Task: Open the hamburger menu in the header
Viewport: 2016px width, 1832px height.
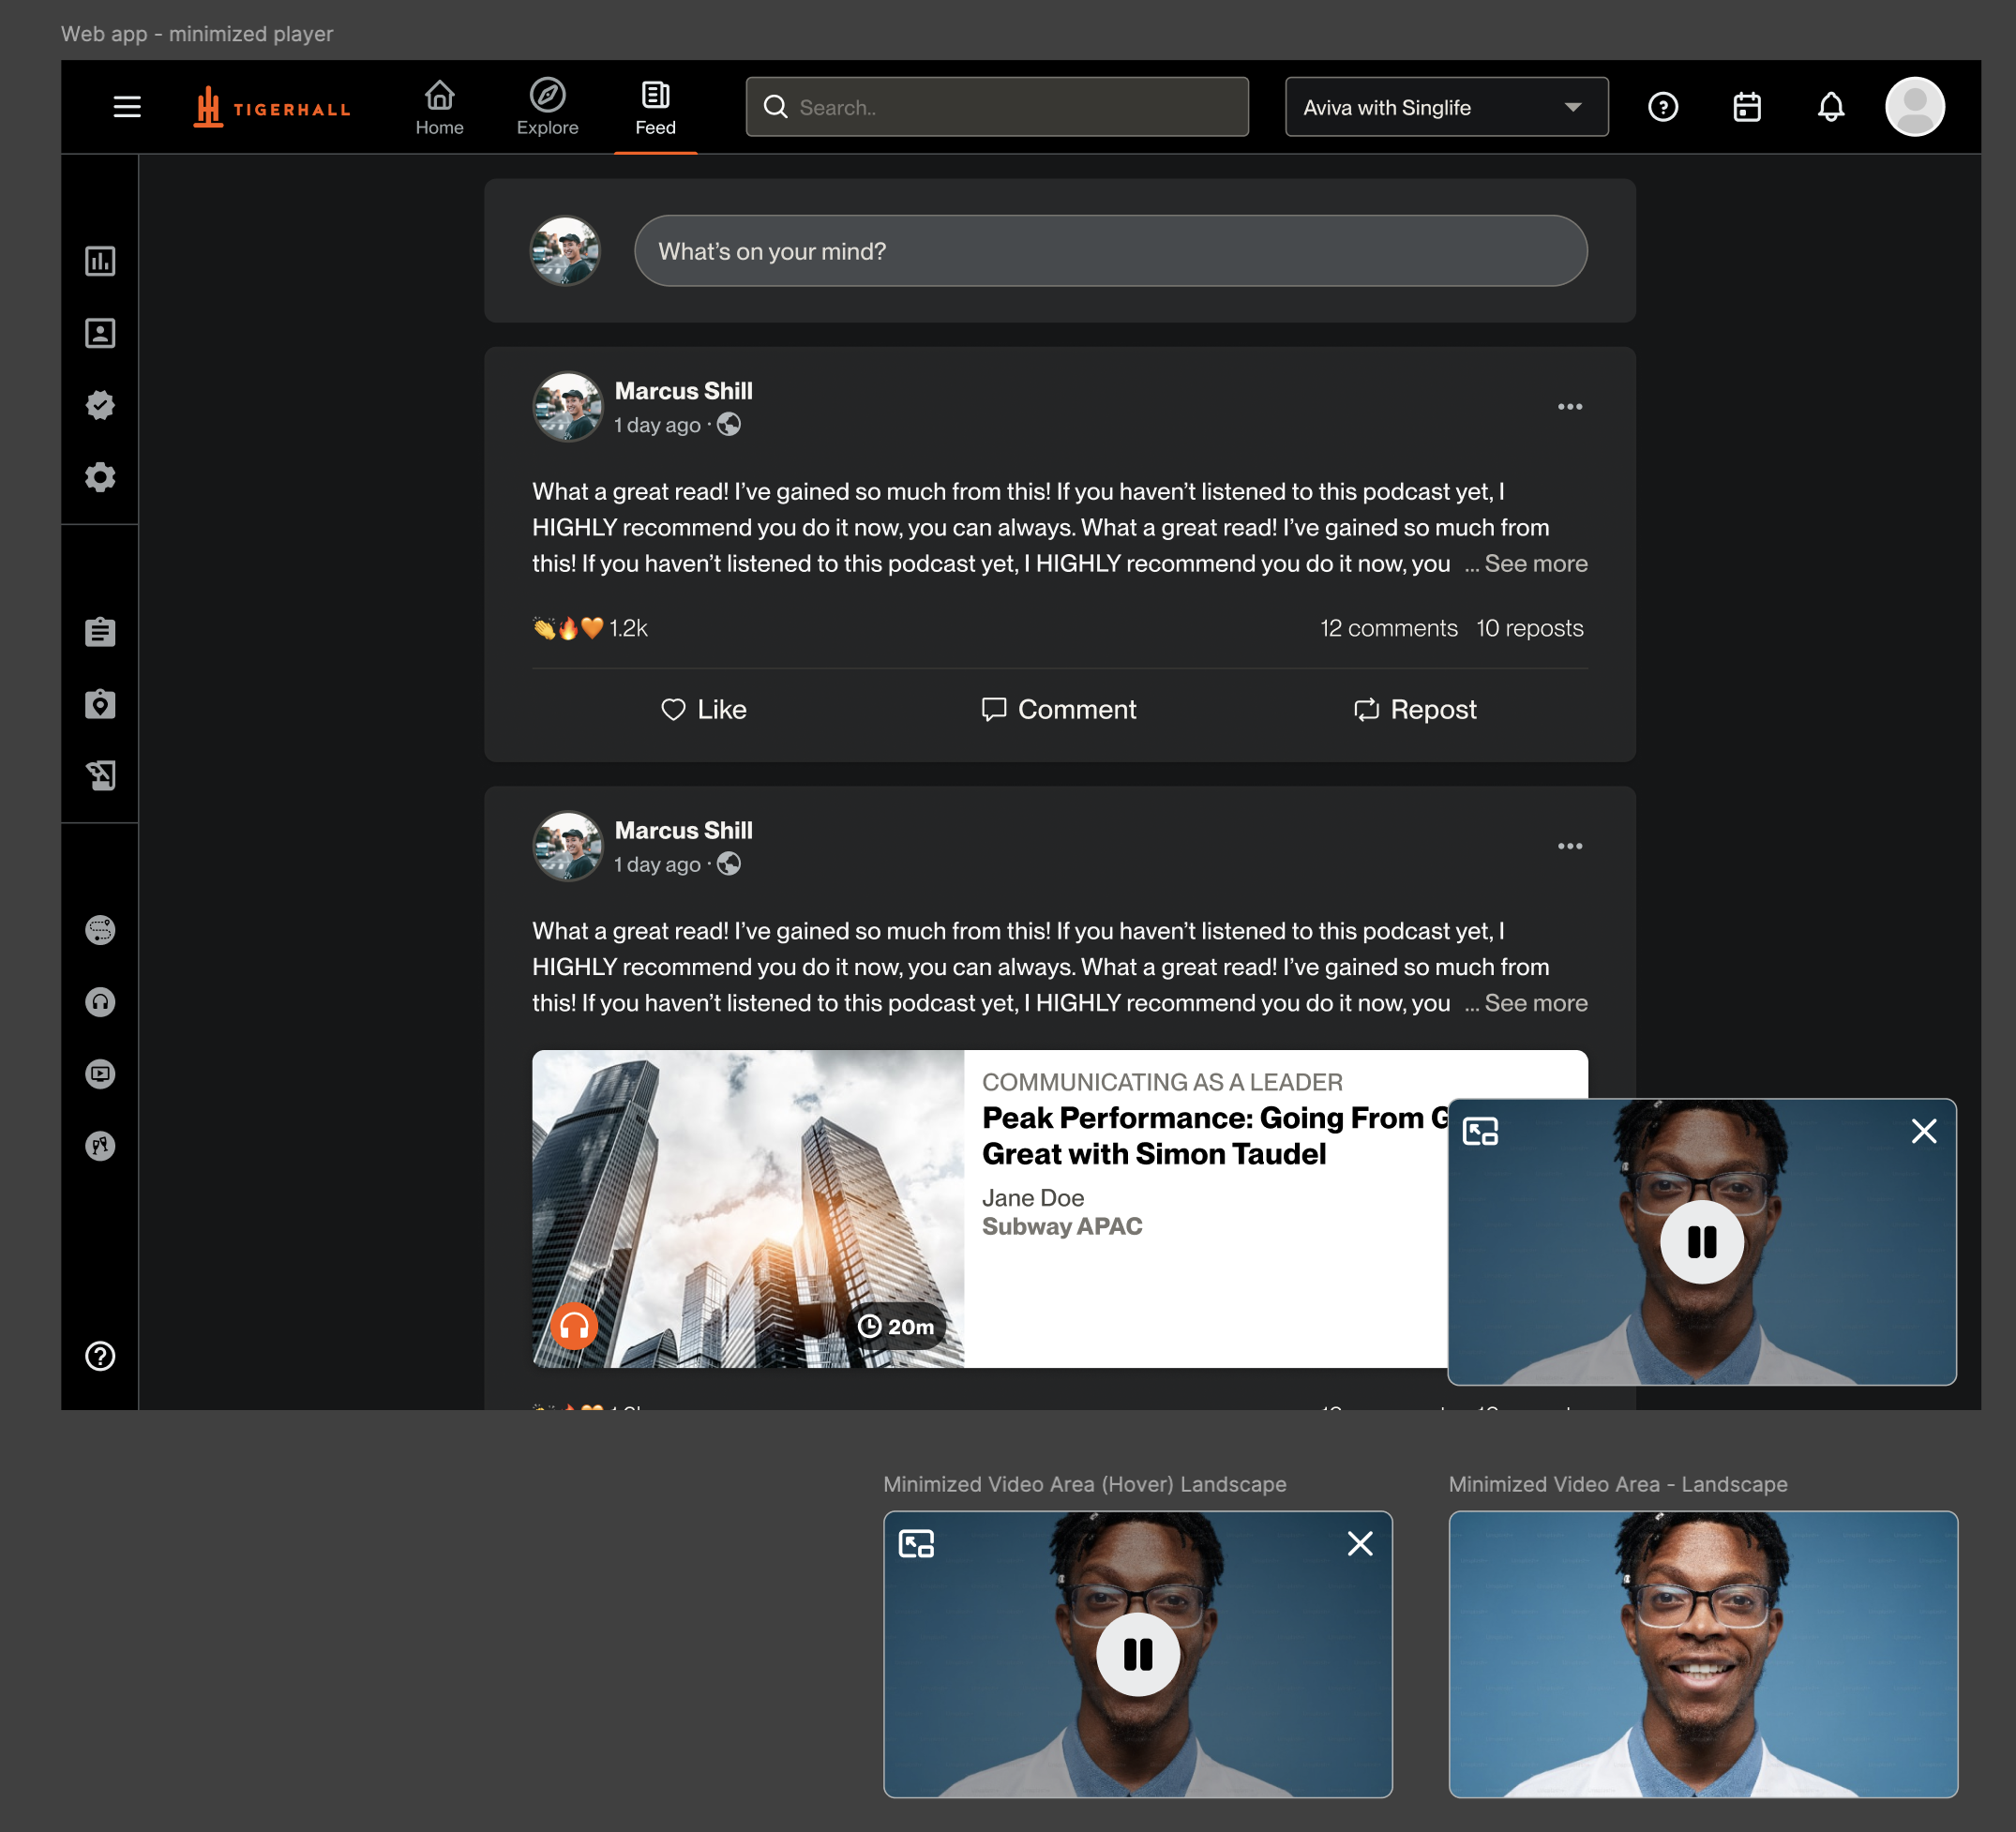Action: coord(127,107)
